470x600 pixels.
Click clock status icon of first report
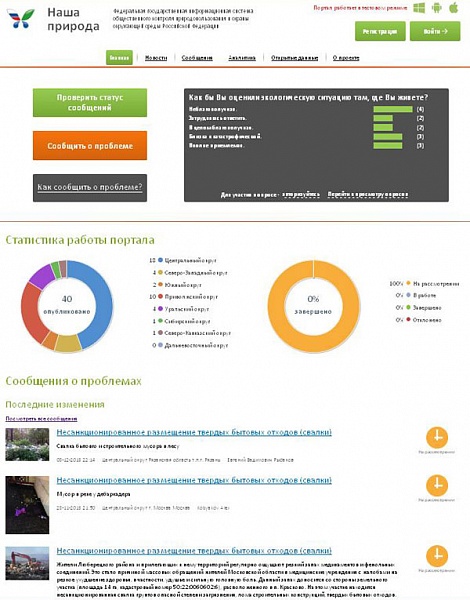click(437, 437)
